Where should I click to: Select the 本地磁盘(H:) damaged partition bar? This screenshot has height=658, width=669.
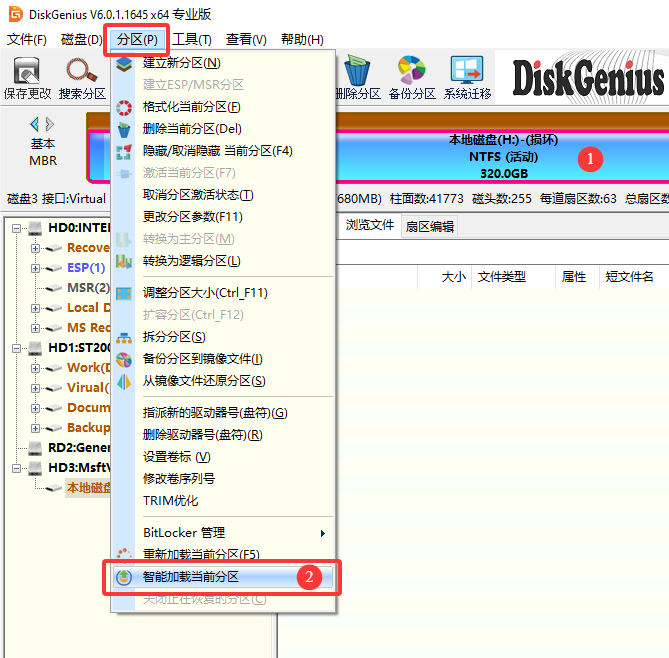click(503, 157)
